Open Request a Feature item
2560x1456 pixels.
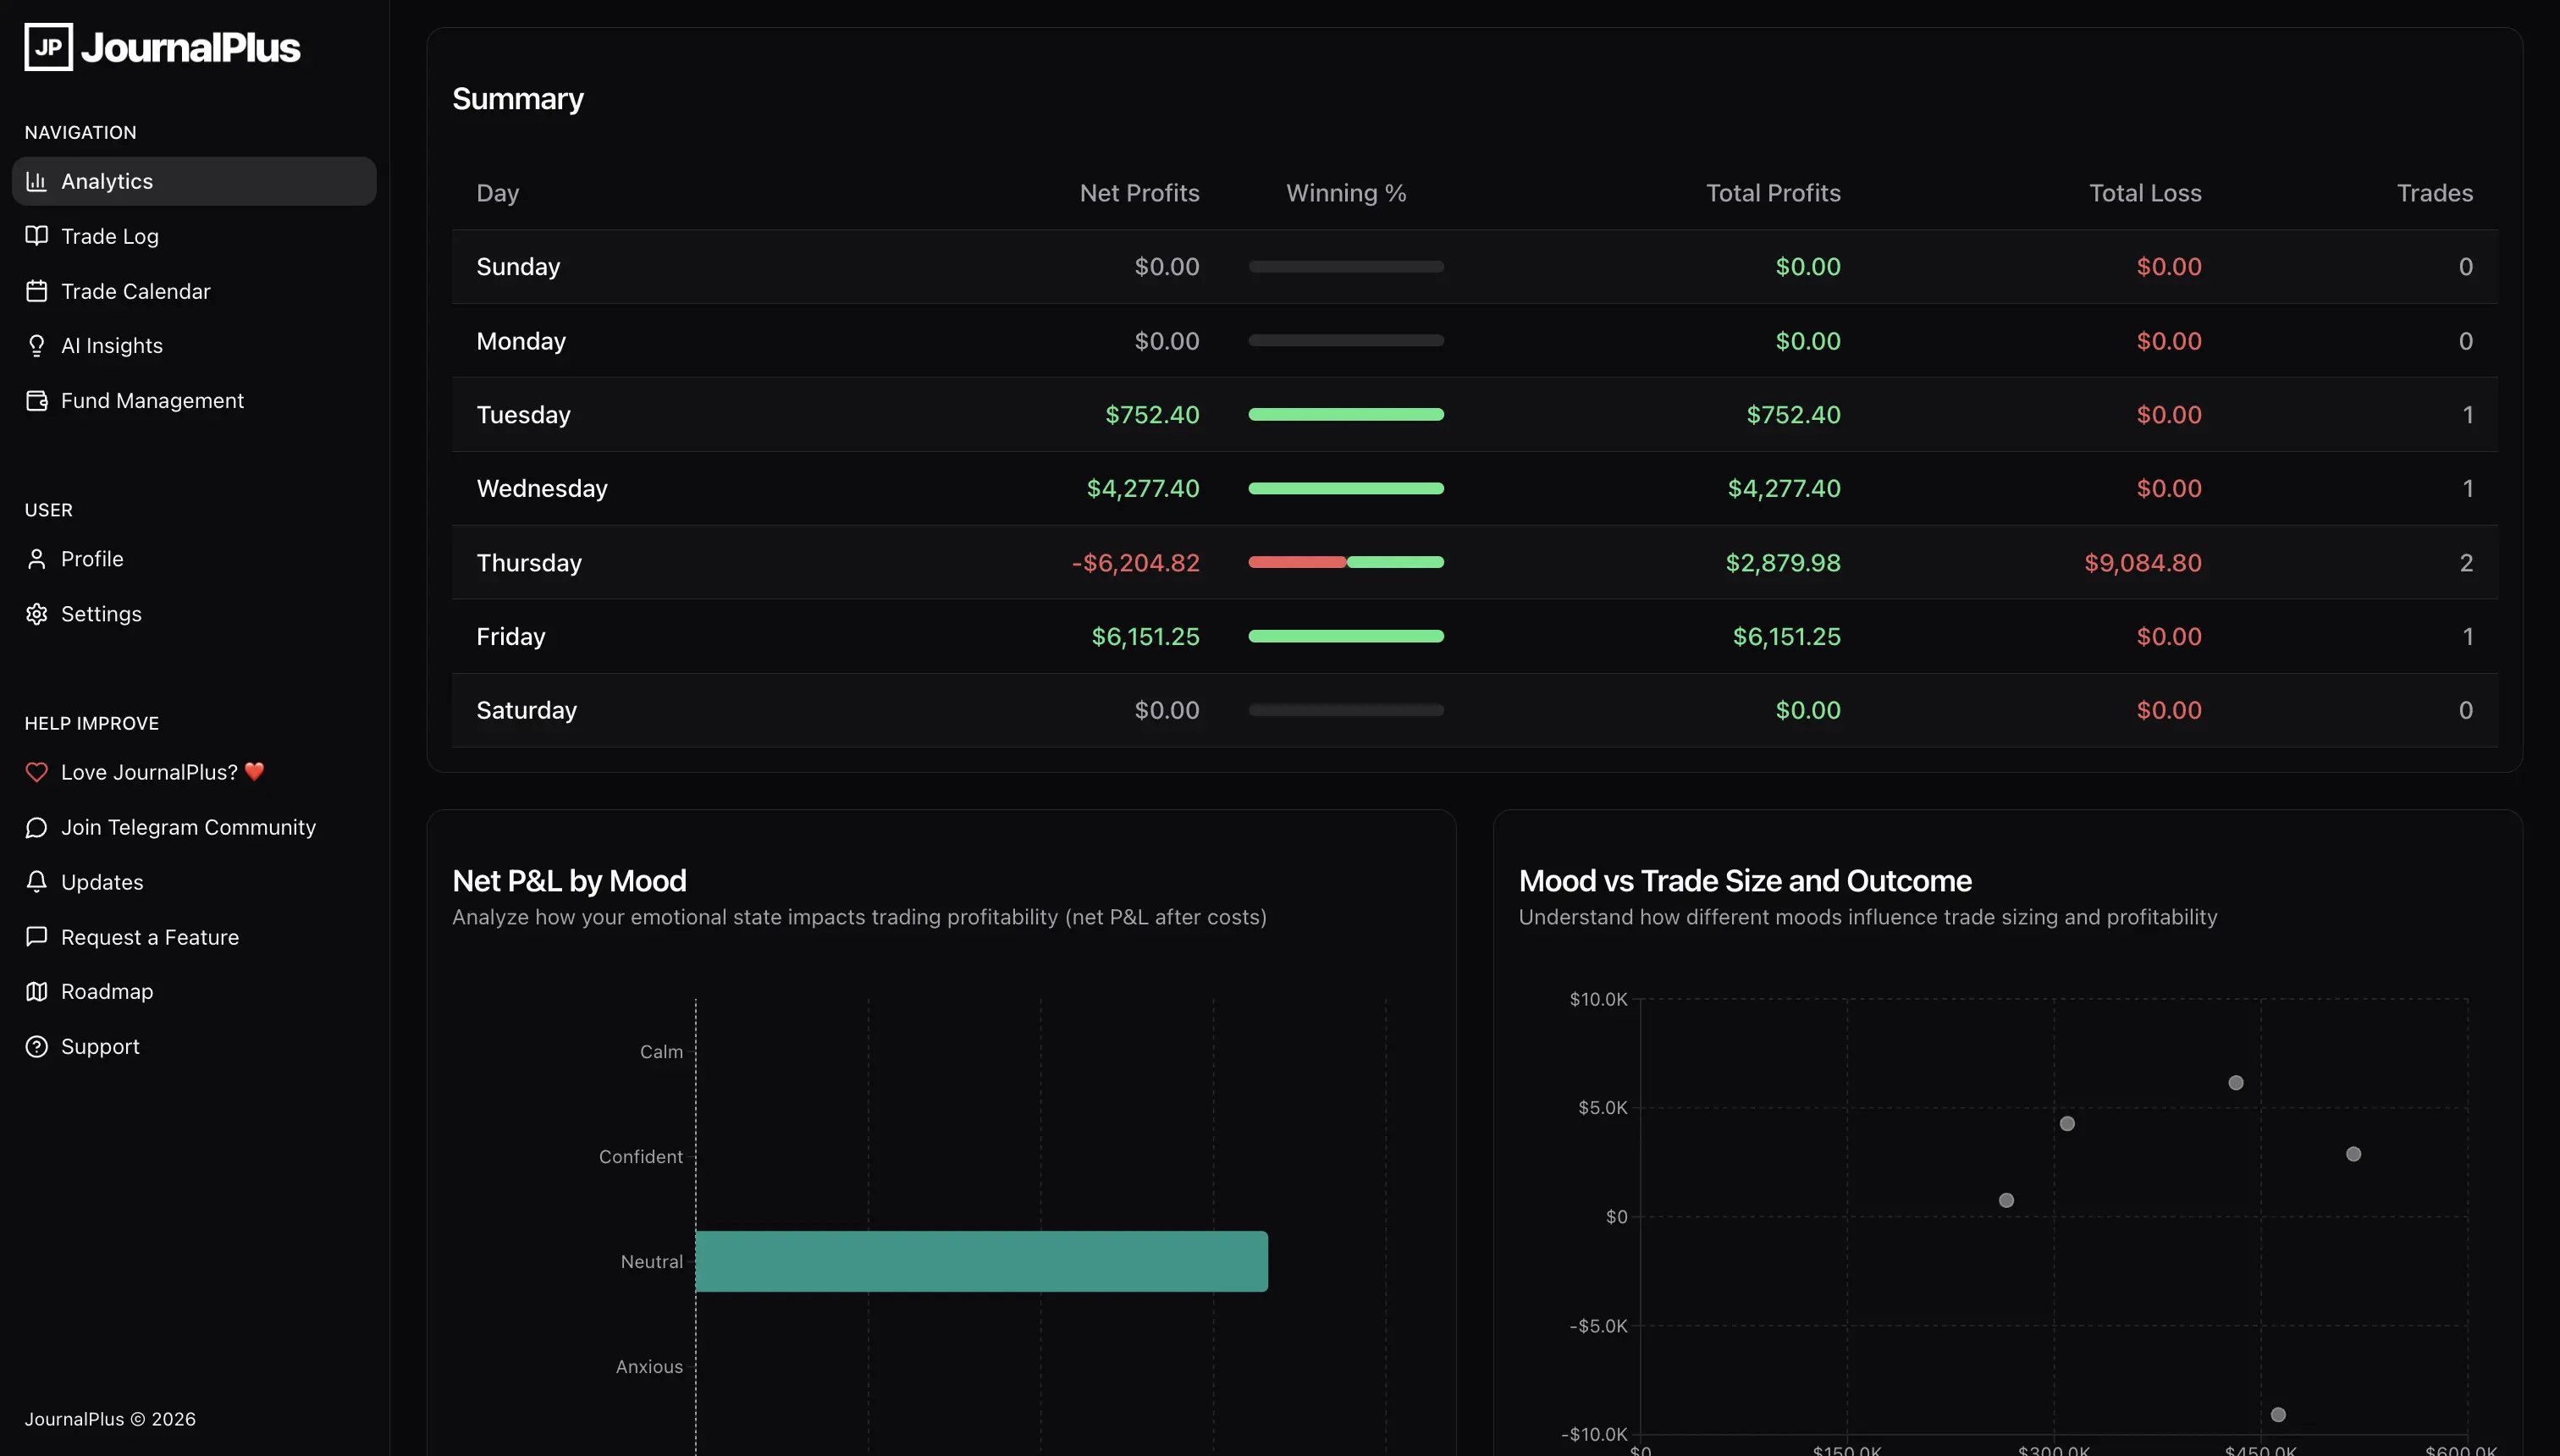(150, 937)
